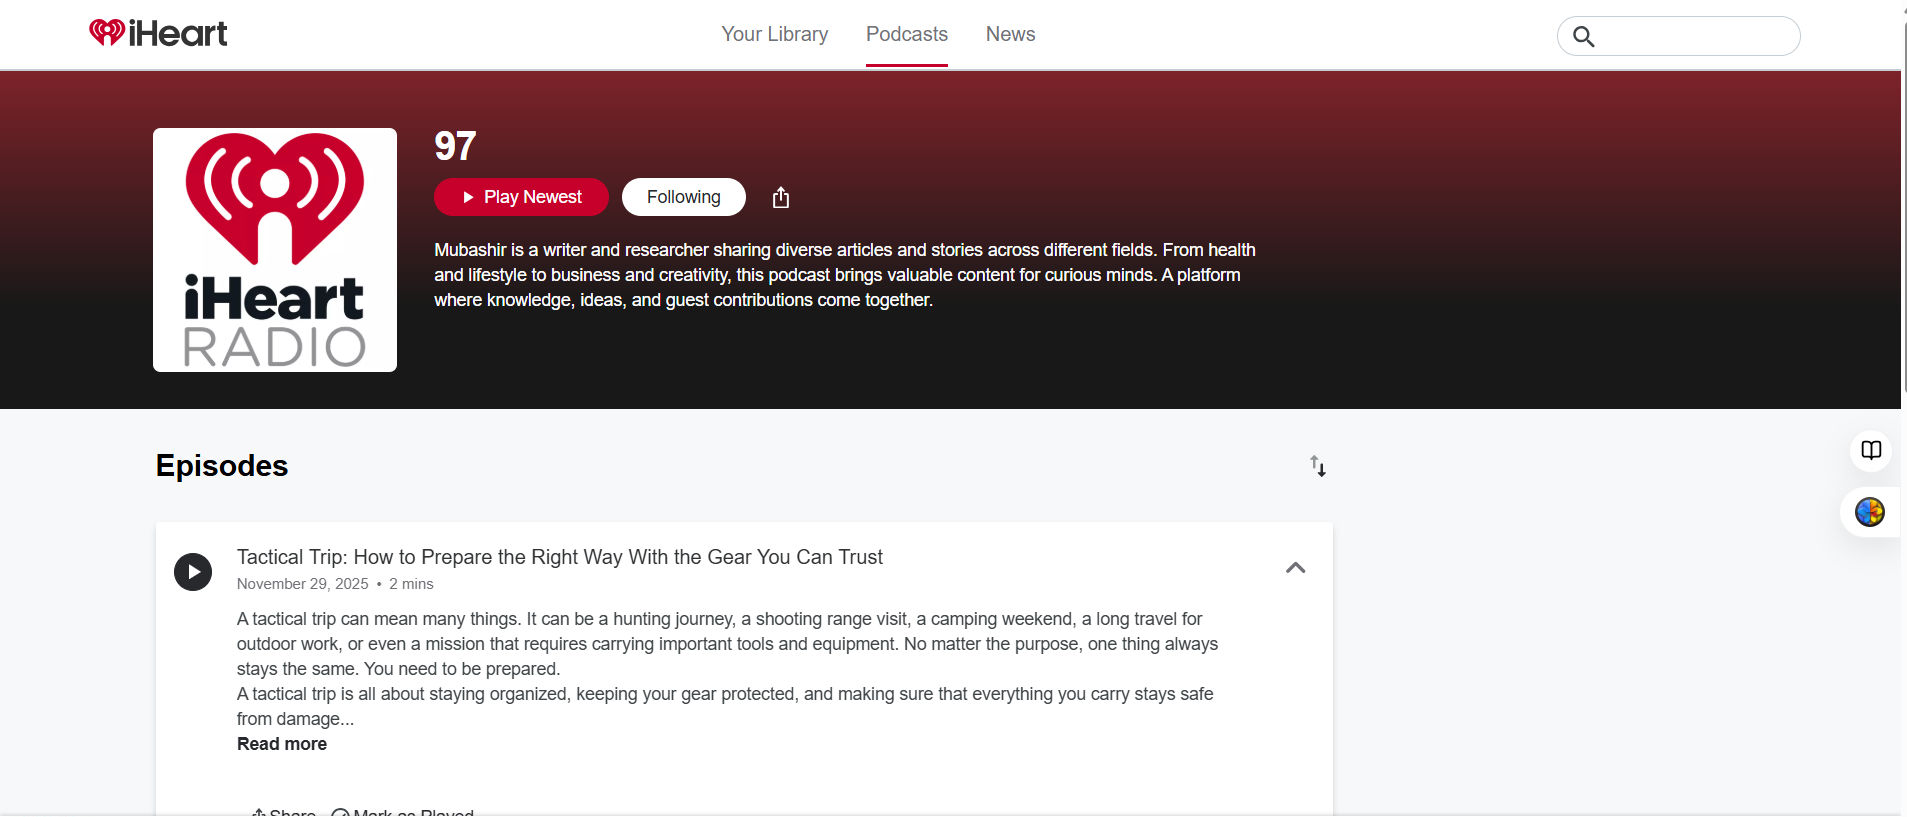
Task: Click Read more under episode description
Action: pyautogui.click(x=282, y=744)
